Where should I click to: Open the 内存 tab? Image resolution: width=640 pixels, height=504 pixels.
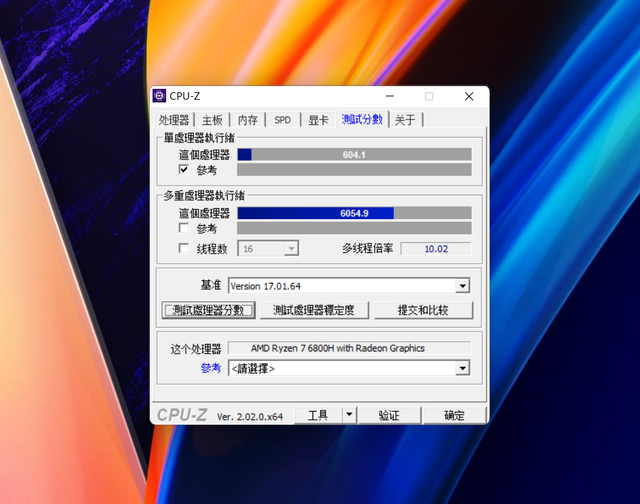pyautogui.click(x=248, y=120)
